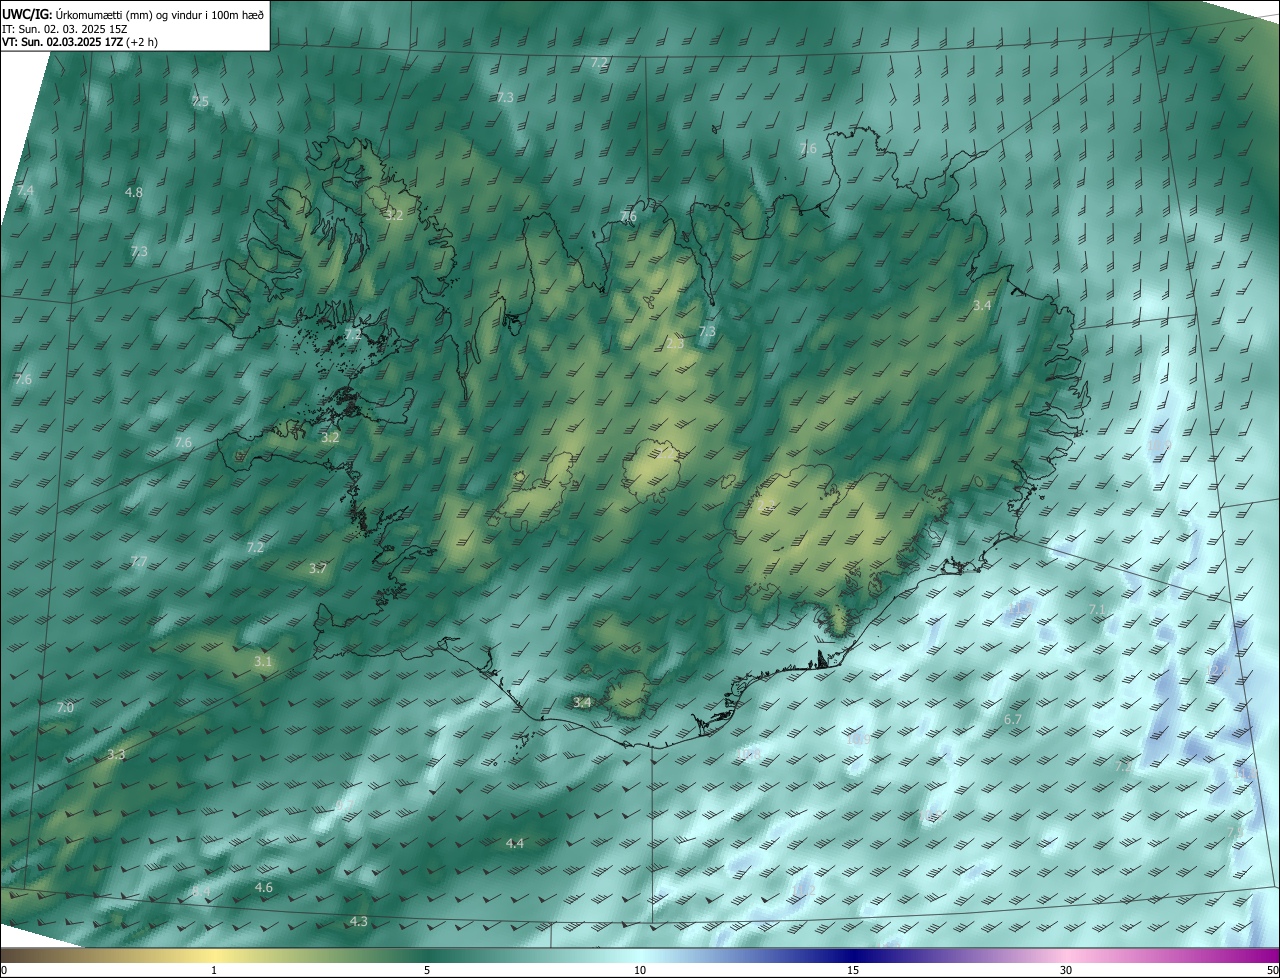Click the '4.8' value label on the map
The width and height of the screenshot is (1280, 978).
[x=133, y=192]
